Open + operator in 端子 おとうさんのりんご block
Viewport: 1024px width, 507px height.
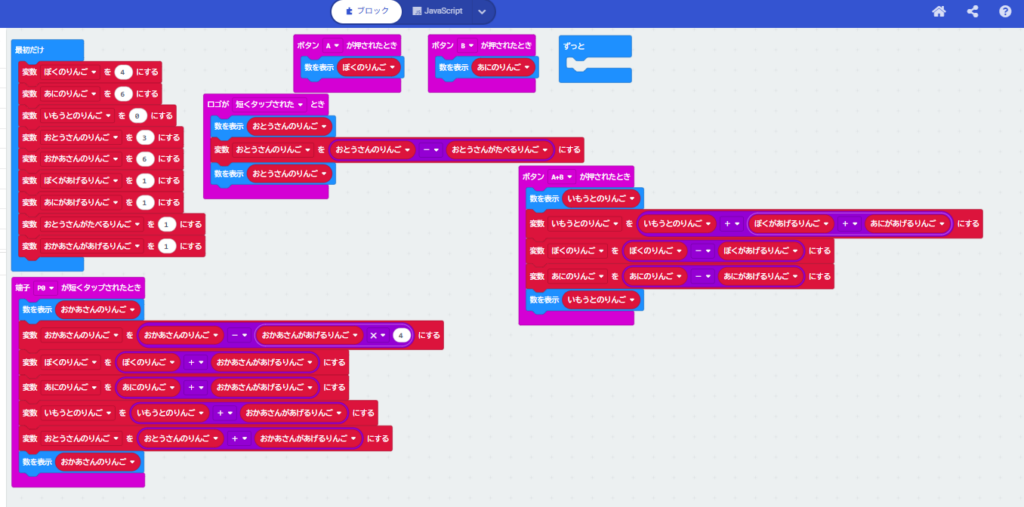tap(239, 438)
